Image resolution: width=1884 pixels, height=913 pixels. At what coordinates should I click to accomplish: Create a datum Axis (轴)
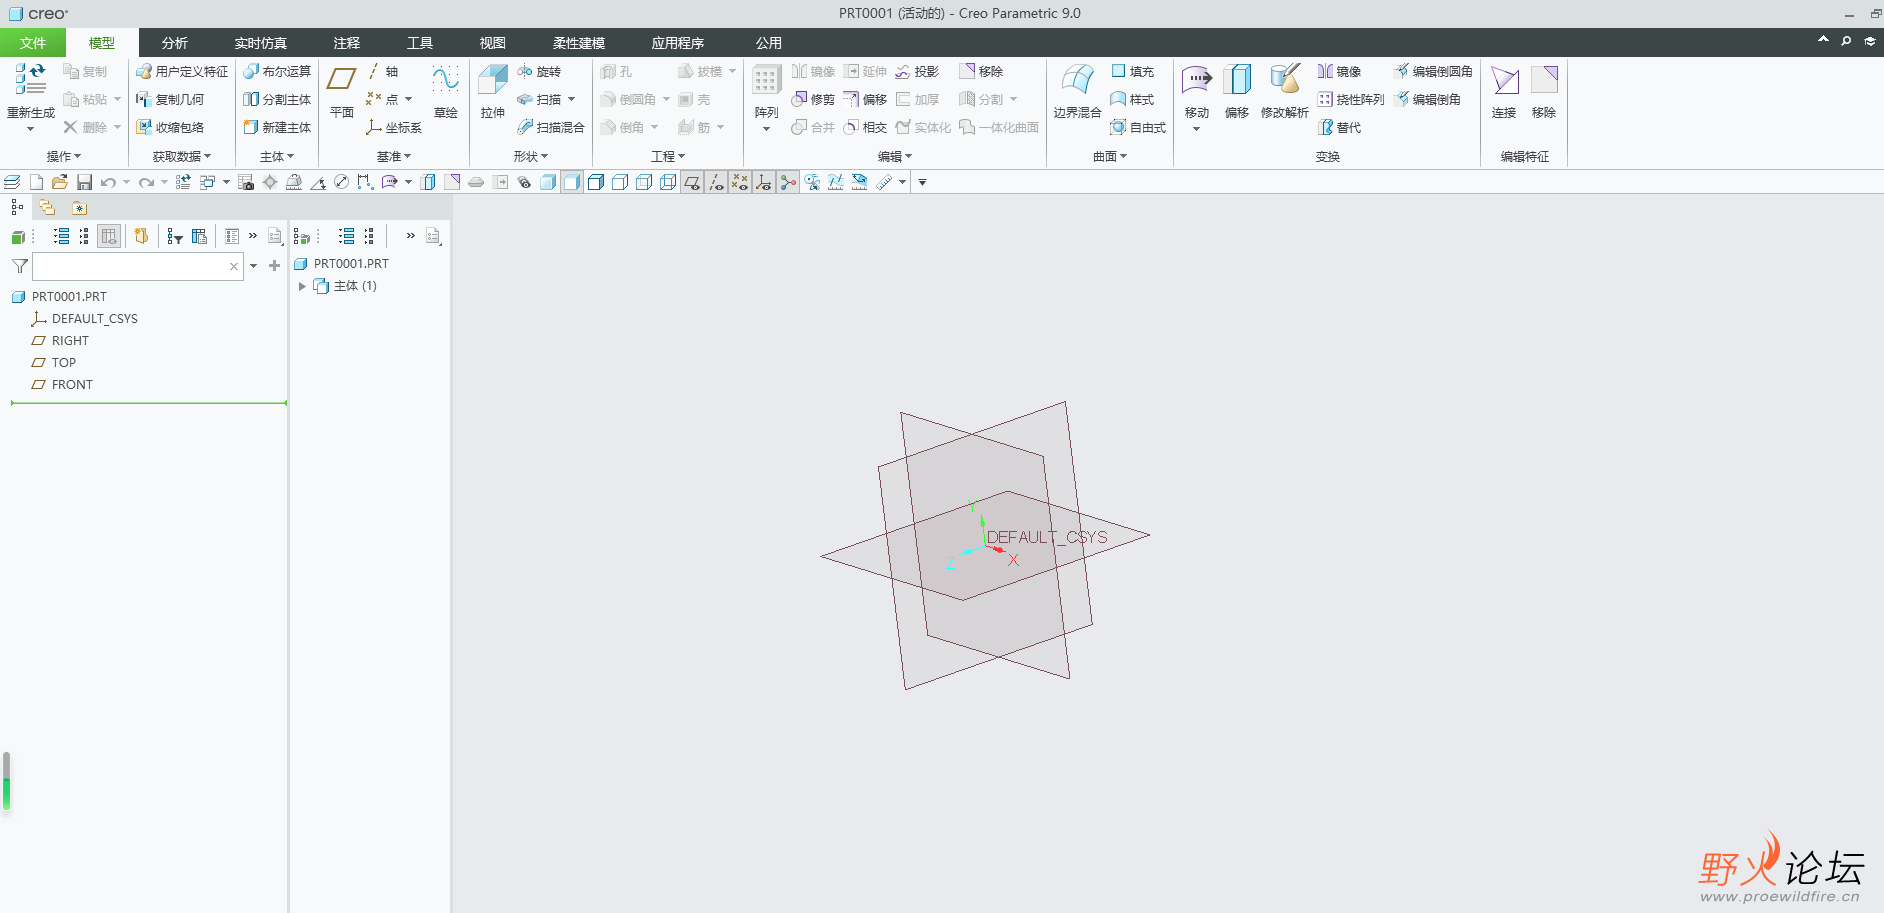pos(382,72)
